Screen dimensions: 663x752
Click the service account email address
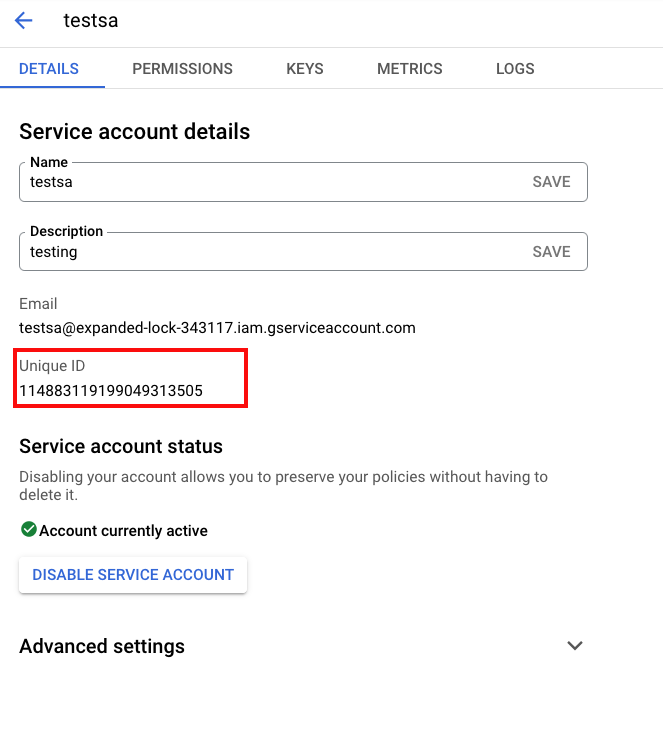coord(217,327)
